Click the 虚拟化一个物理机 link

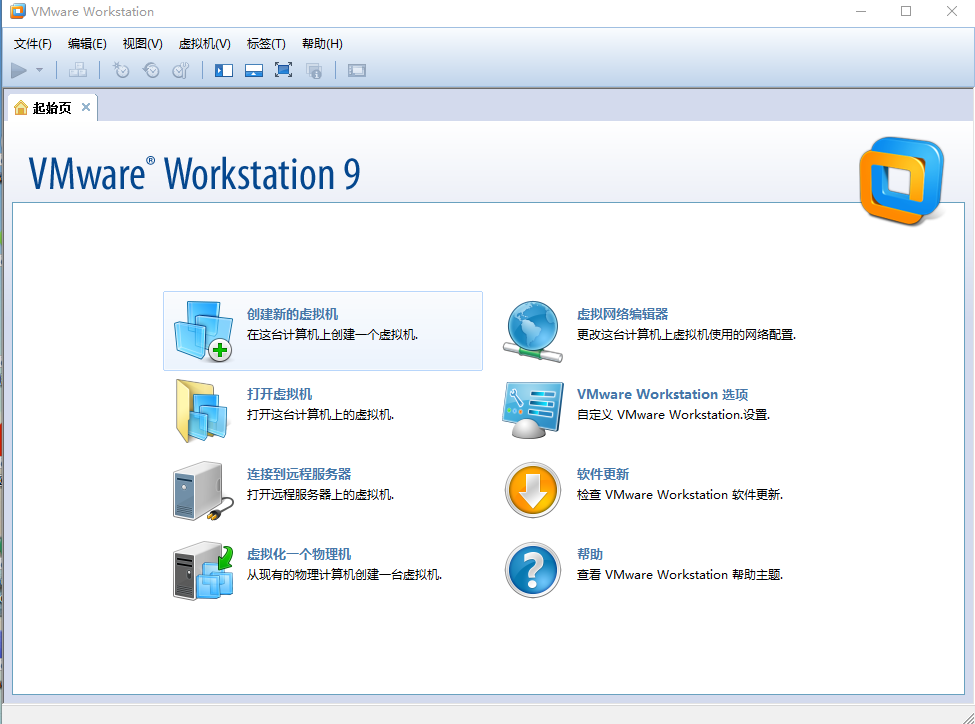click(299, 554)
